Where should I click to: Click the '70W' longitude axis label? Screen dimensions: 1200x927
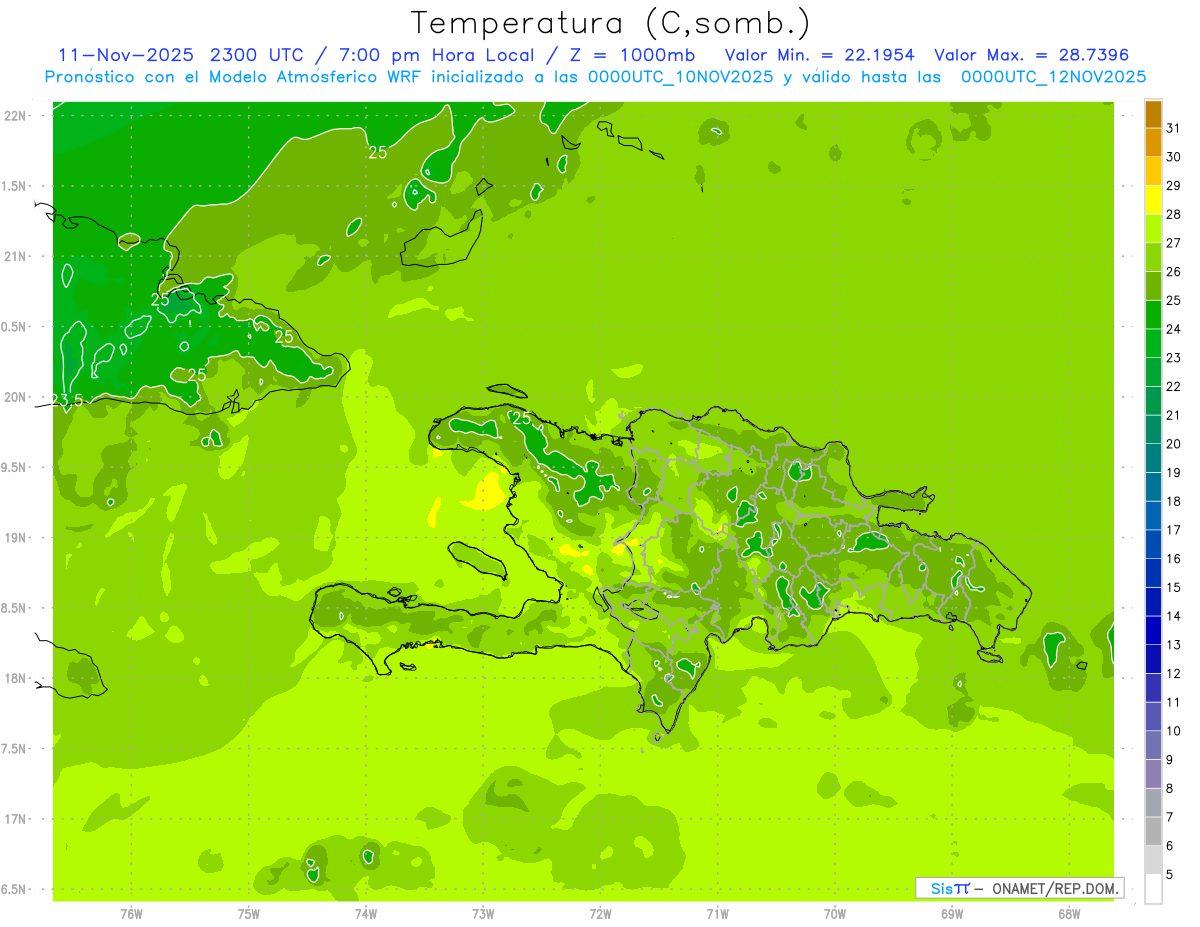(835, 914)
